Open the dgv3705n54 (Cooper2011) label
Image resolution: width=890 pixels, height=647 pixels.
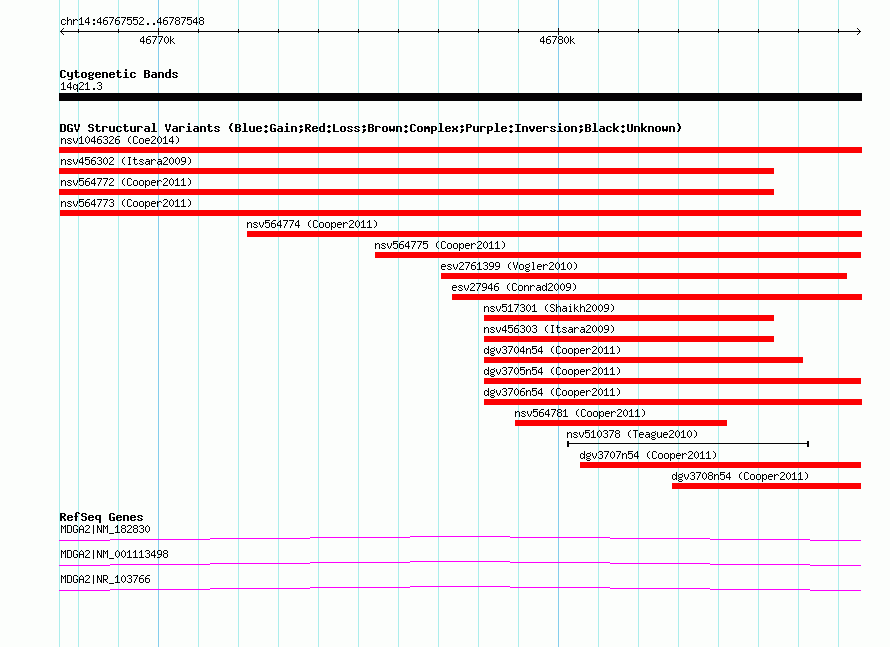(552, 371)
